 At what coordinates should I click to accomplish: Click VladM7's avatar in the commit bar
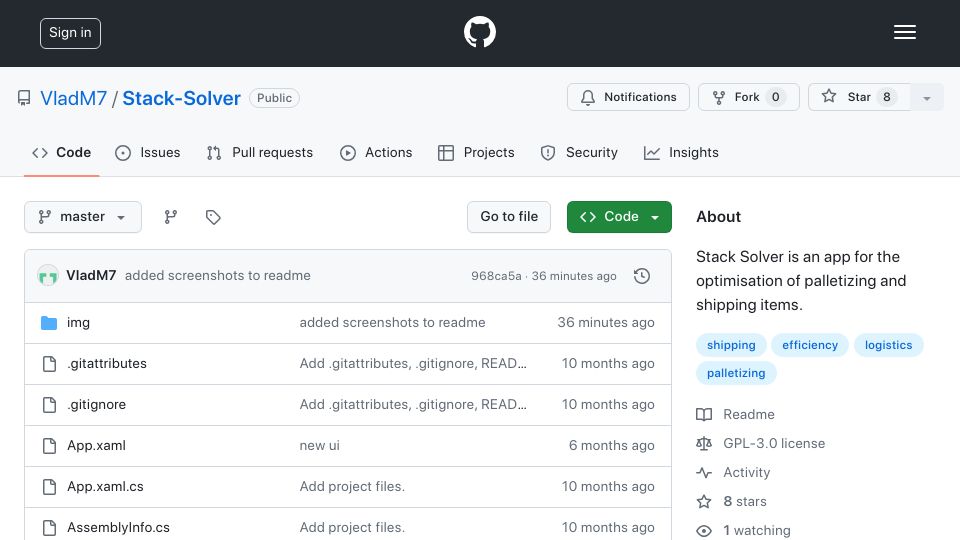tap(48, 276)
